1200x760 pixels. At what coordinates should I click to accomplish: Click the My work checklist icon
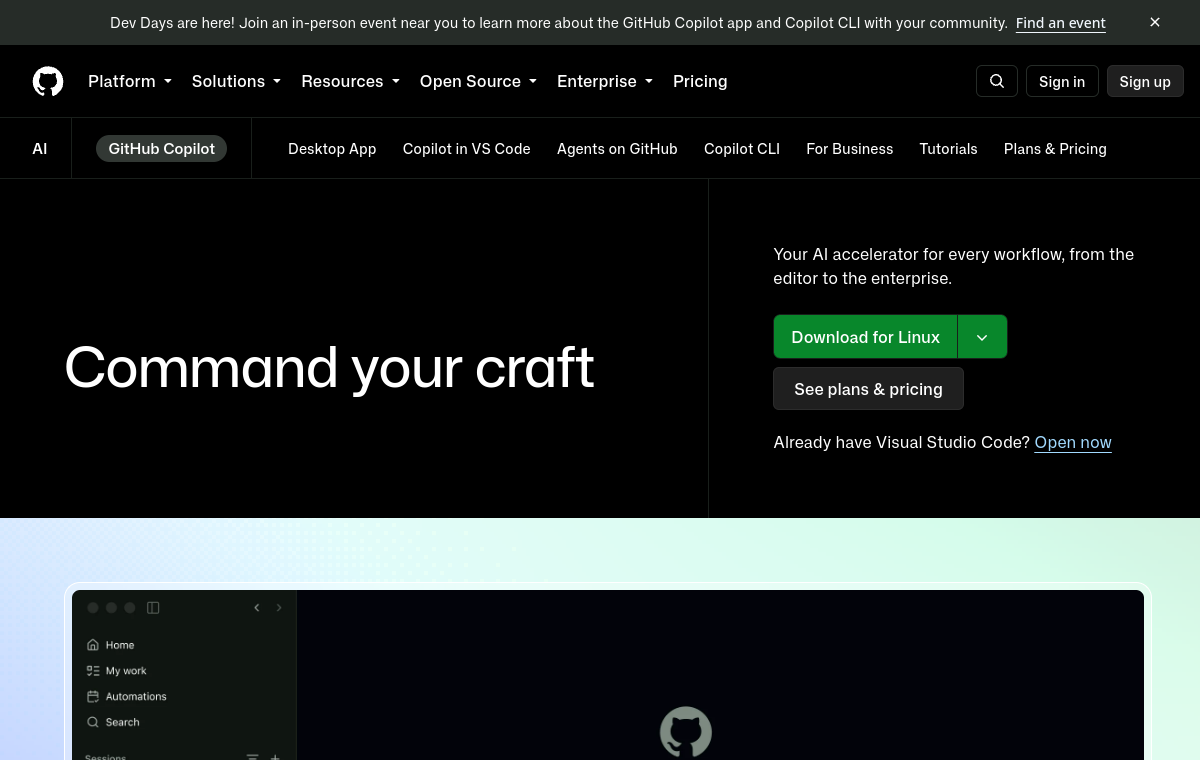click(x=93, y=671)
